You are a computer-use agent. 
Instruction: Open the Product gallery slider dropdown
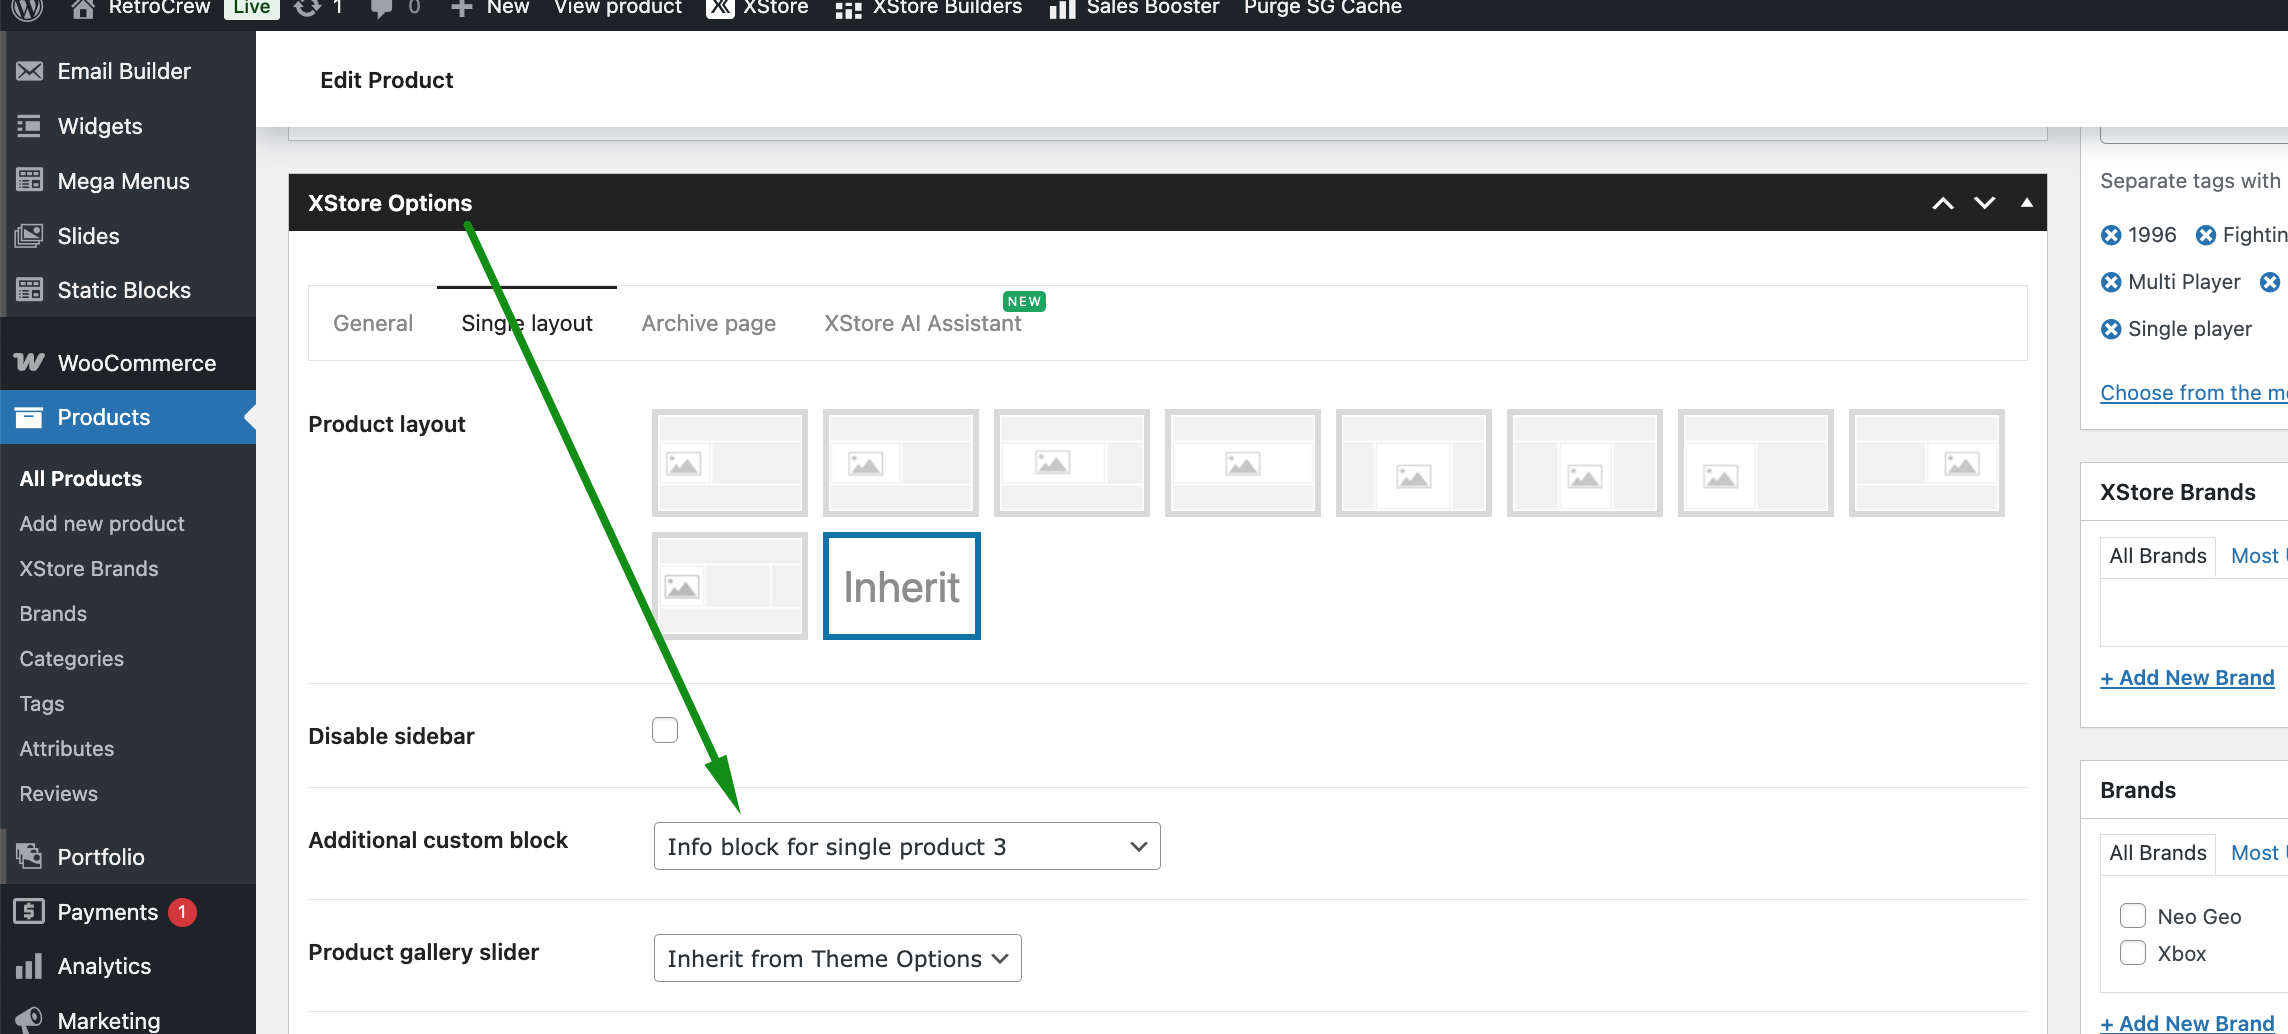tap(837, 958)
